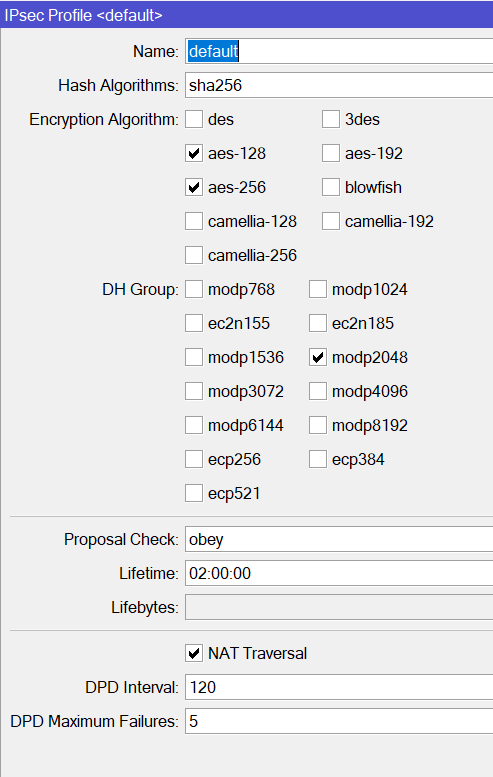Screen dimensions: 493x777
Task: Toggle the modp4096 checkbox
Action: [318, 391]
